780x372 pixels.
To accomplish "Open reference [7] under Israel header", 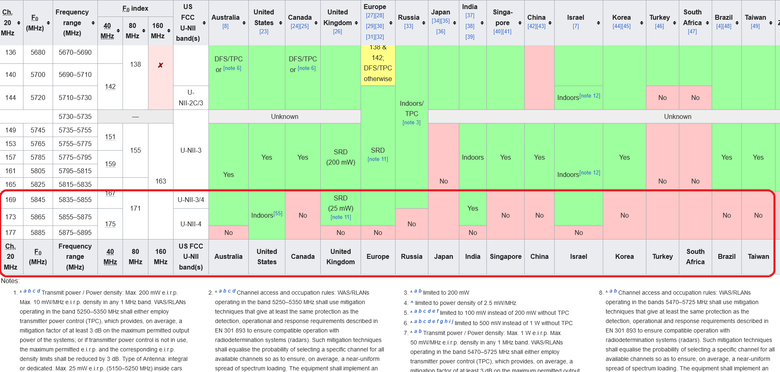I will tap(576, 26).
